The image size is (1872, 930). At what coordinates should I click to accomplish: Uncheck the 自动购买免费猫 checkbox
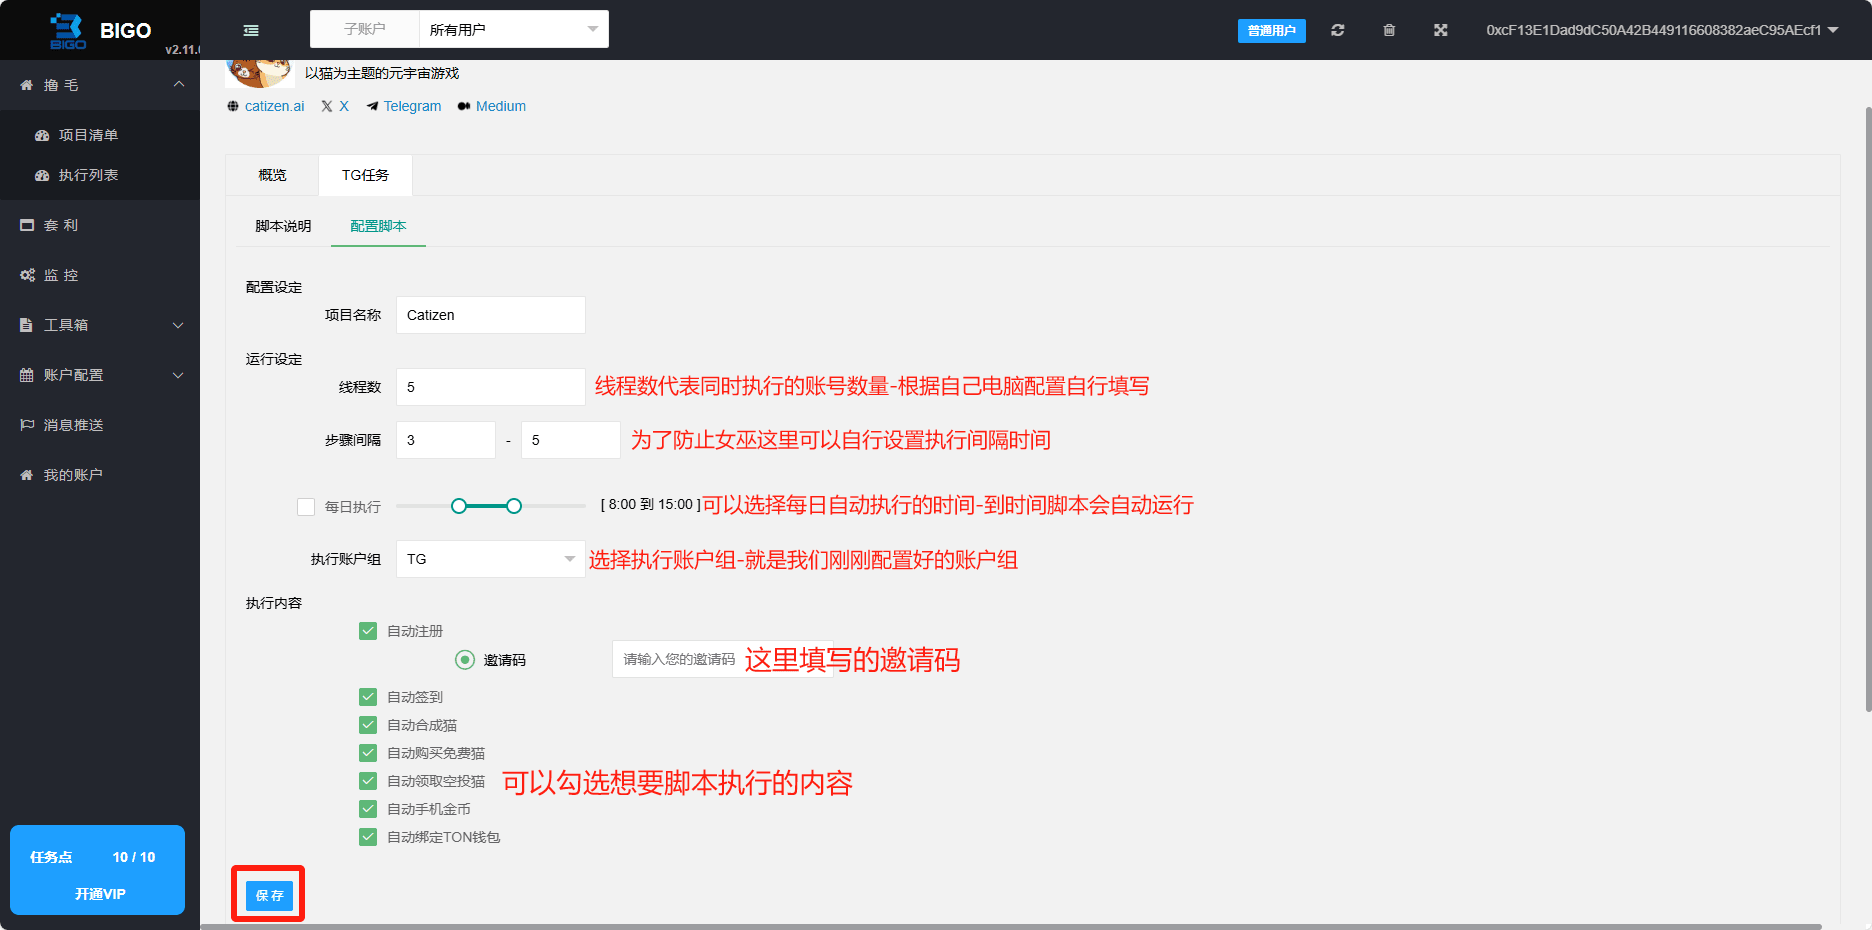pyautogui.click(x=368, y=753)
